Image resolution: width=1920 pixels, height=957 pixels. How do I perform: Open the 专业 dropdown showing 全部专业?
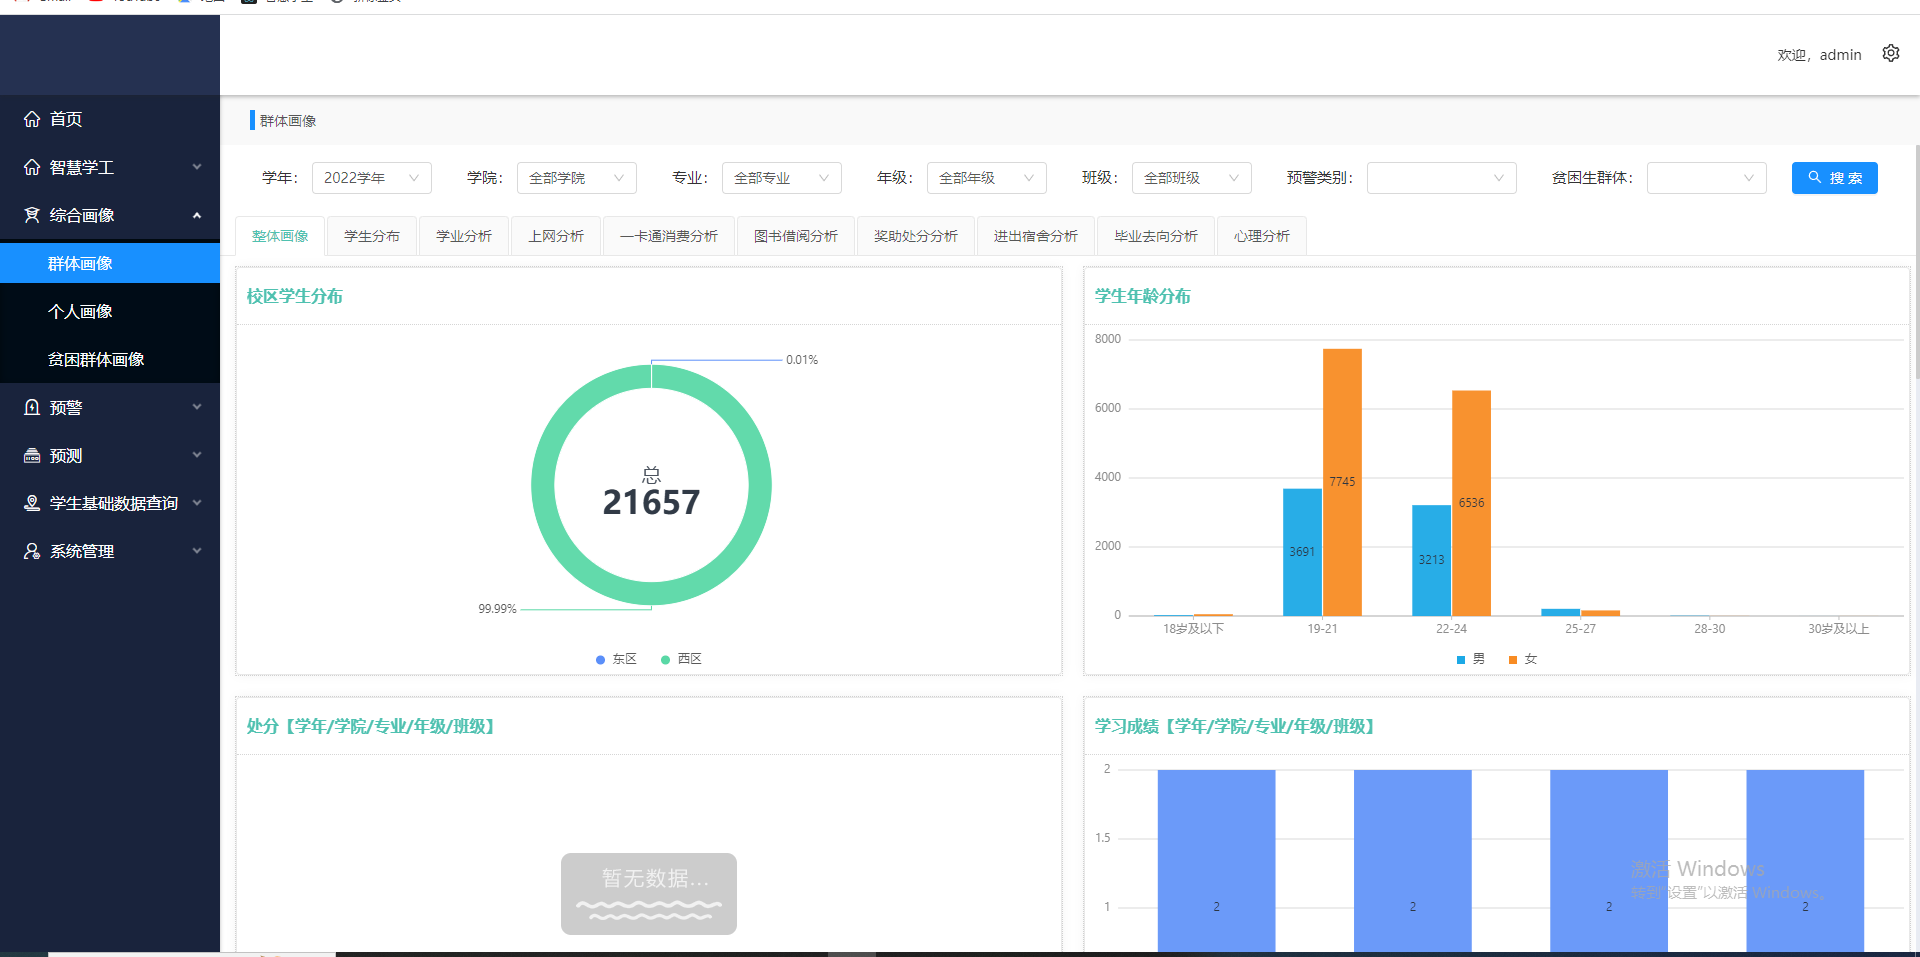click(782, 178)
